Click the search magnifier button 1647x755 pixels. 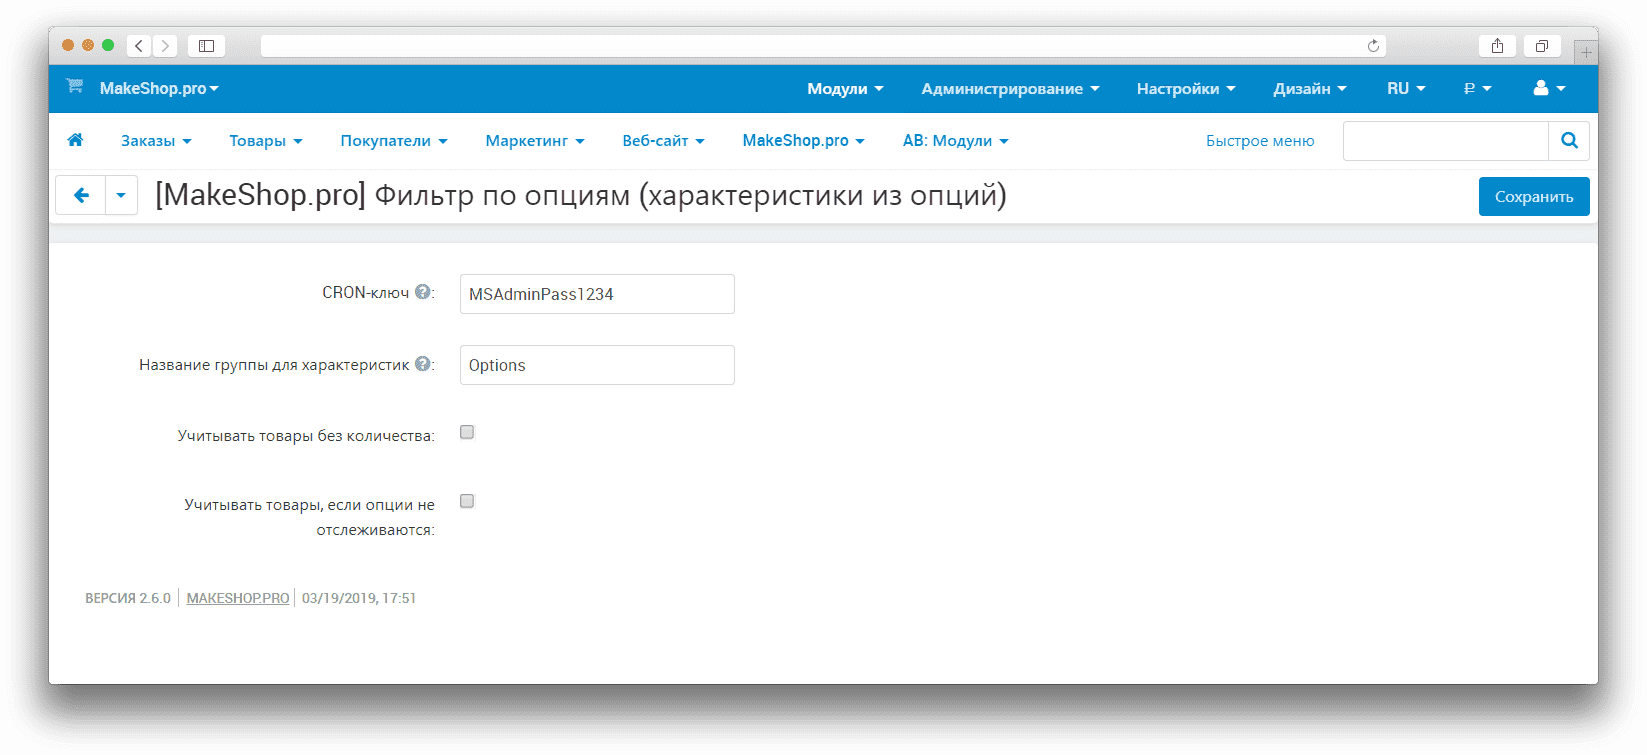coord(1569,141)
